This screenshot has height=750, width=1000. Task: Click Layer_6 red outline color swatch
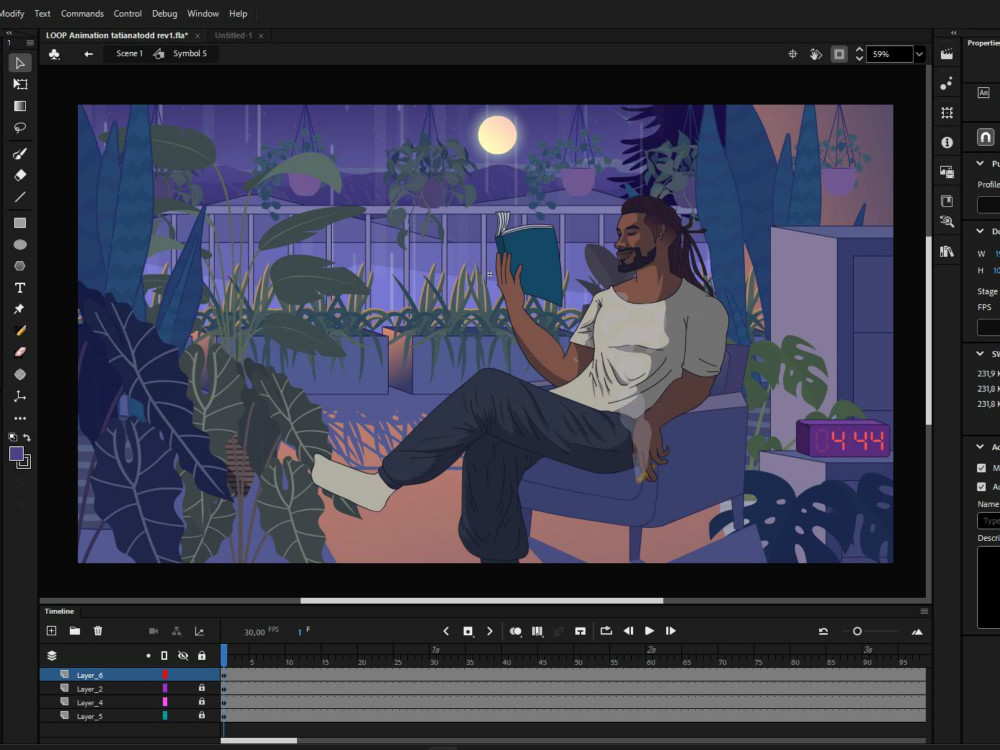point(165,675)
